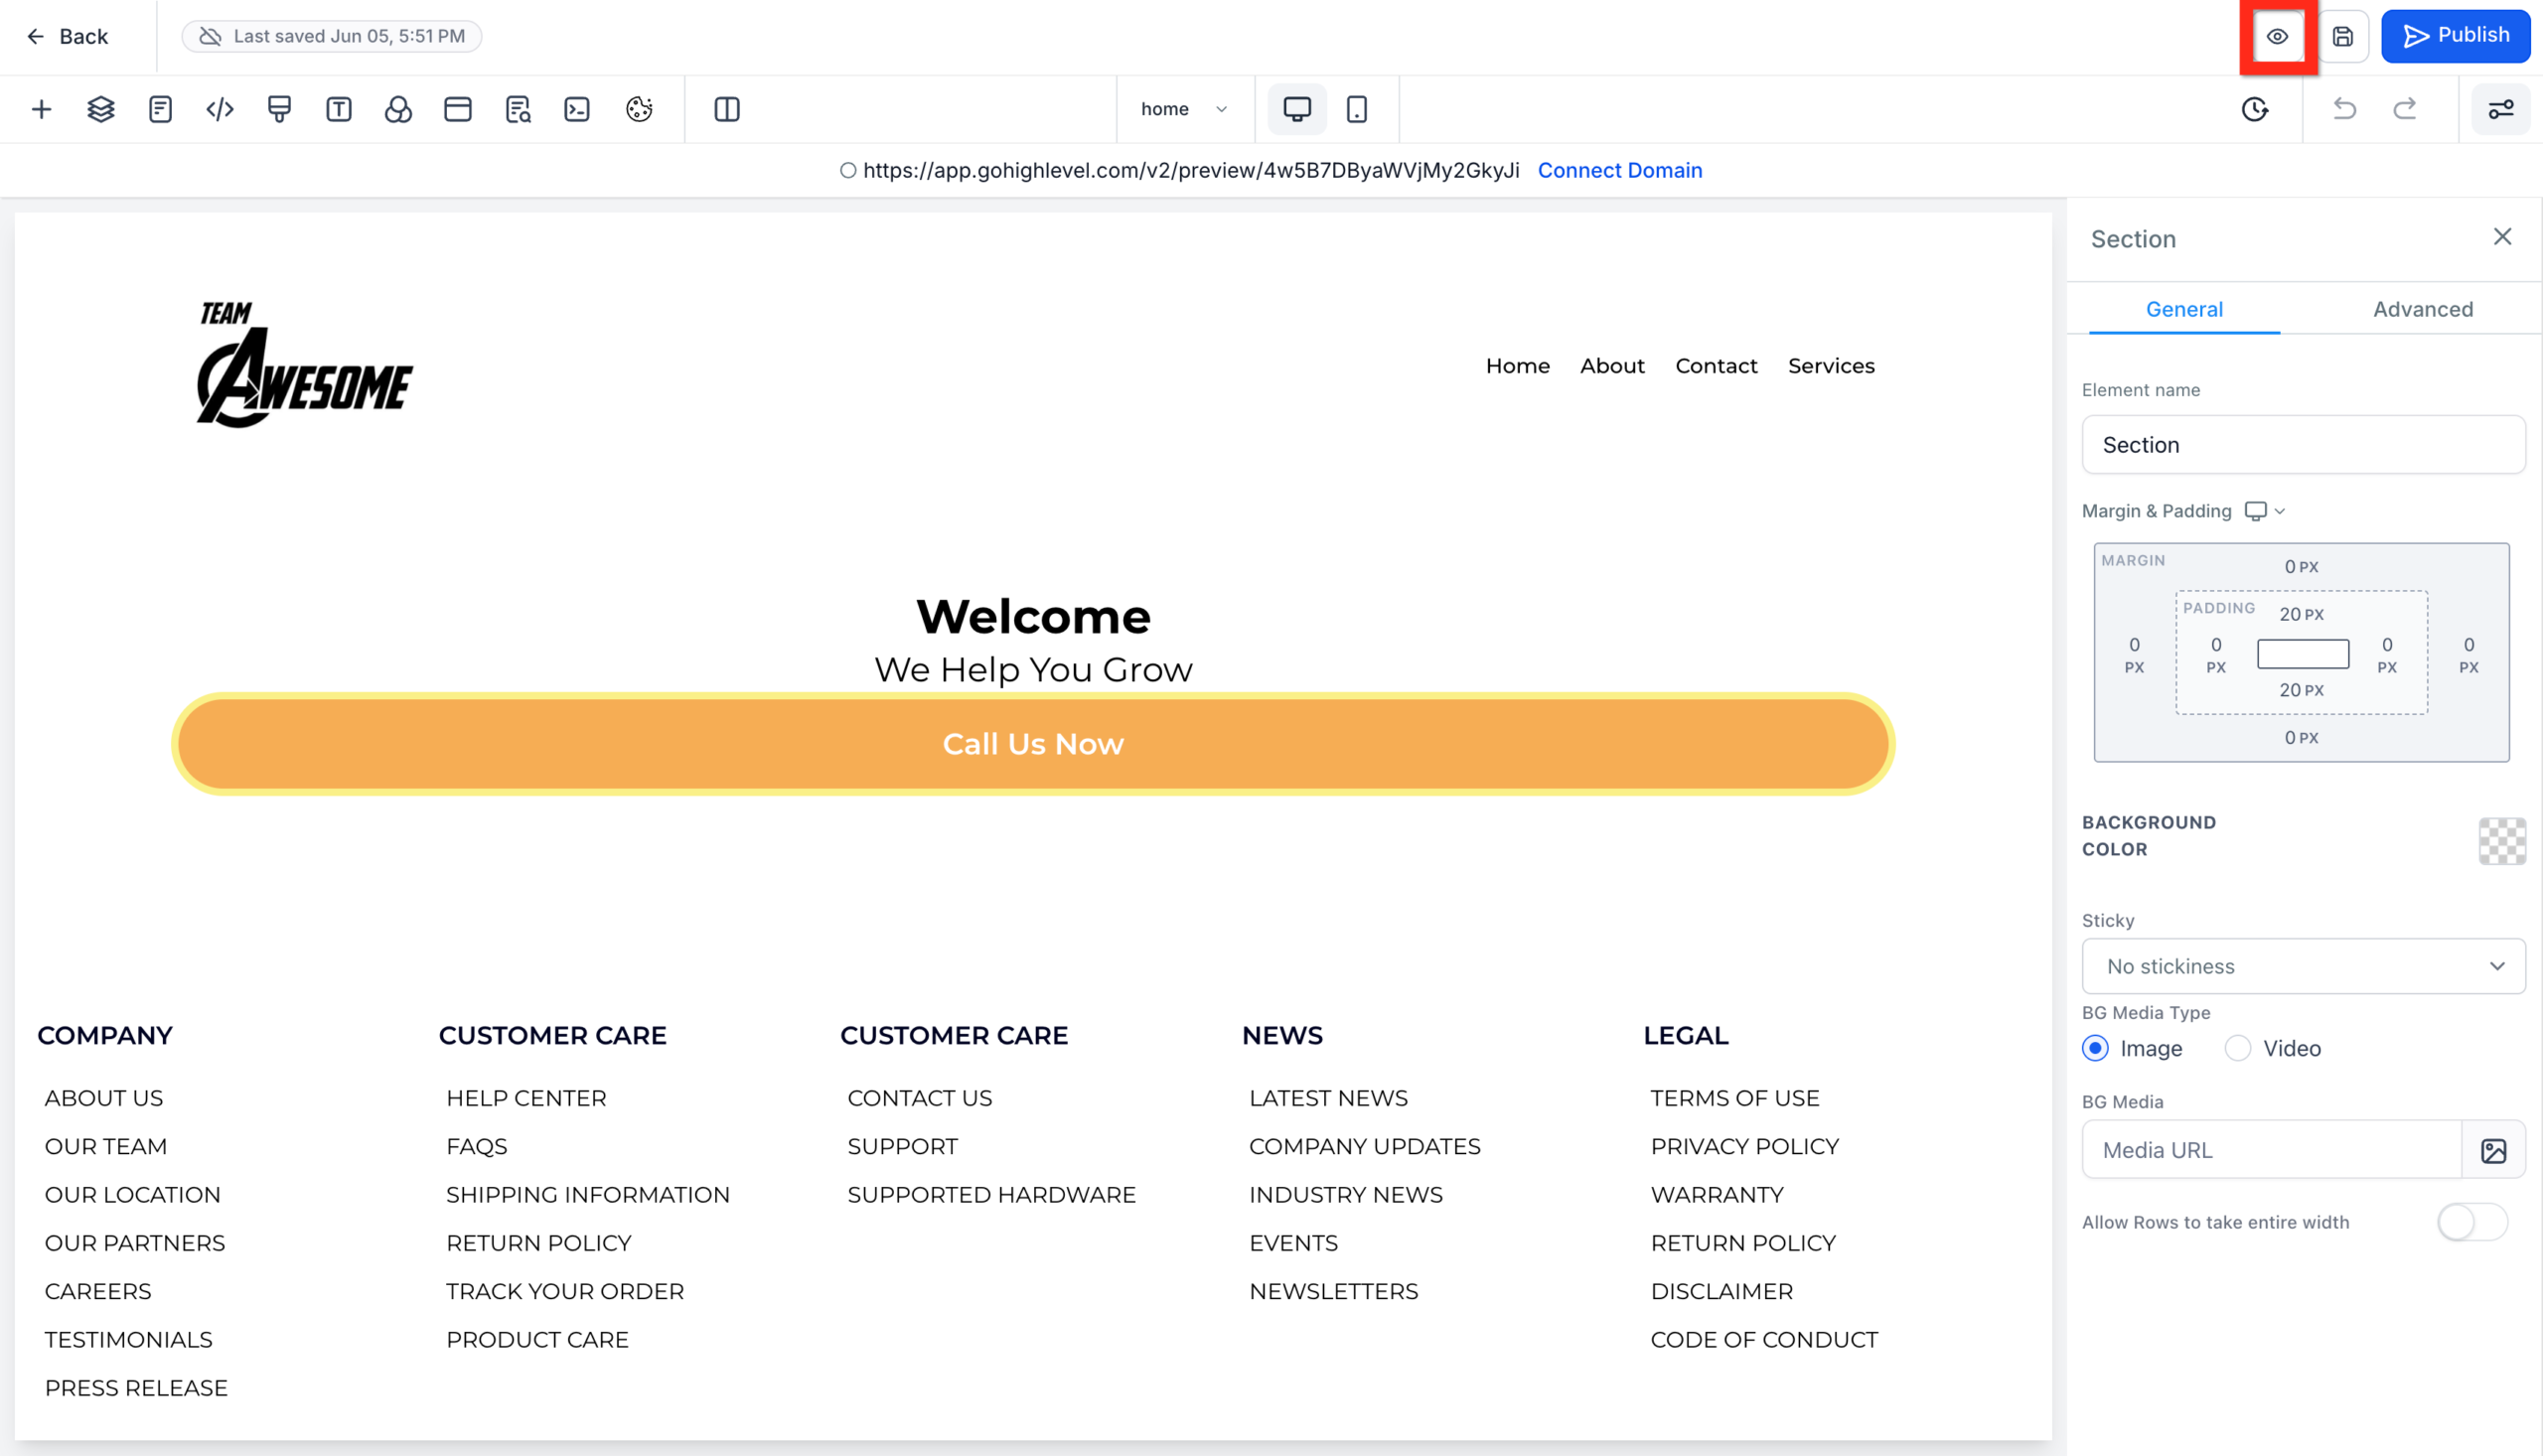The width and height of the screenshot is (2543, 1456).
Task: Open the SEO search settings icon
Action: pyautogui.click(x=518, y=109)
